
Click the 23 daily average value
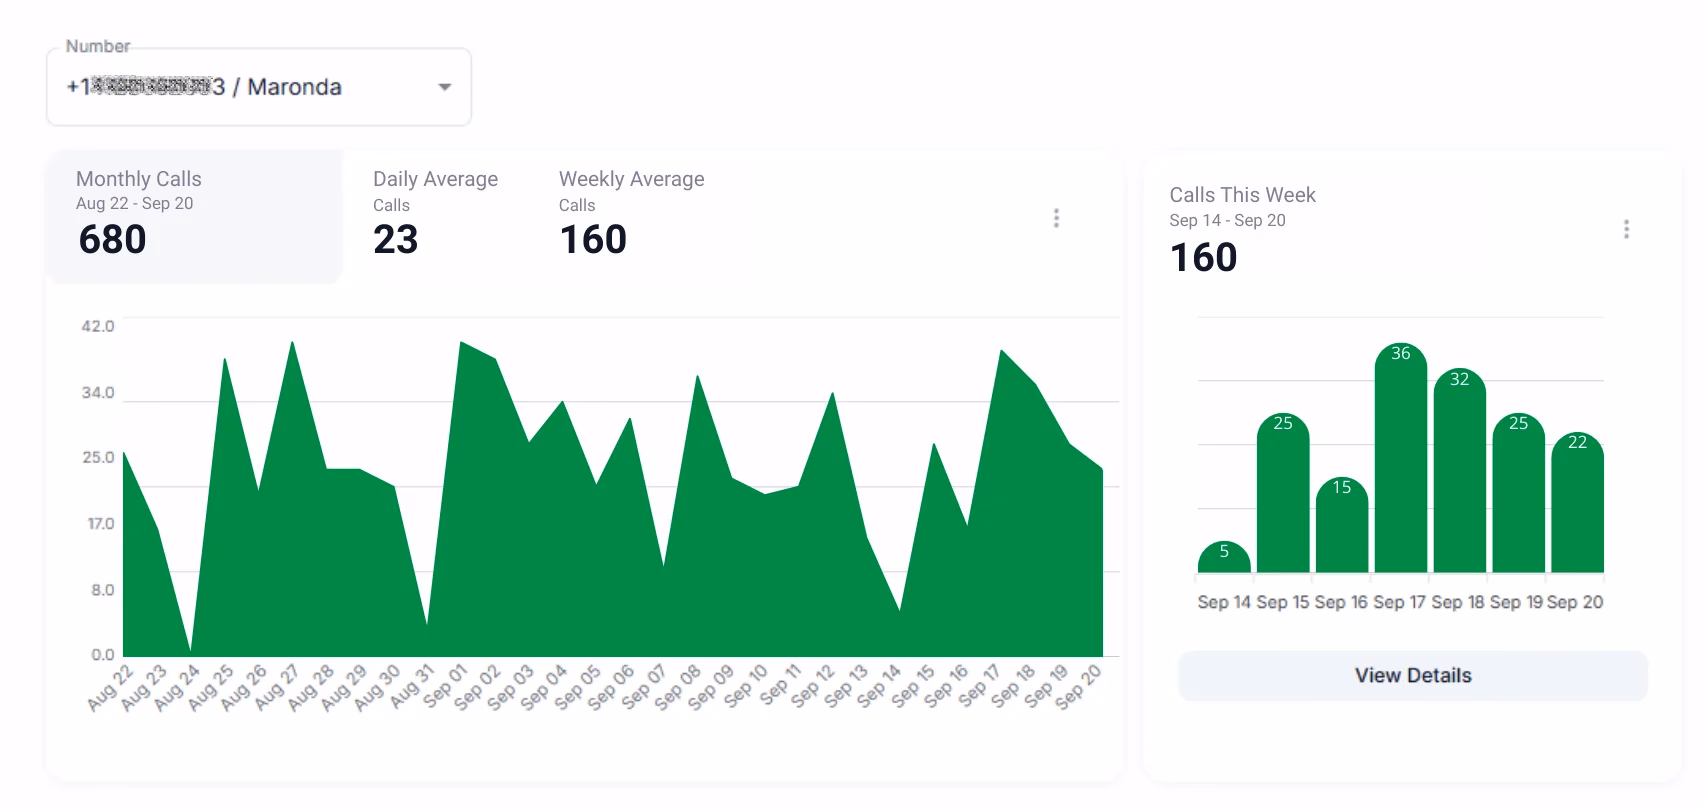click(x=396, y=240)
